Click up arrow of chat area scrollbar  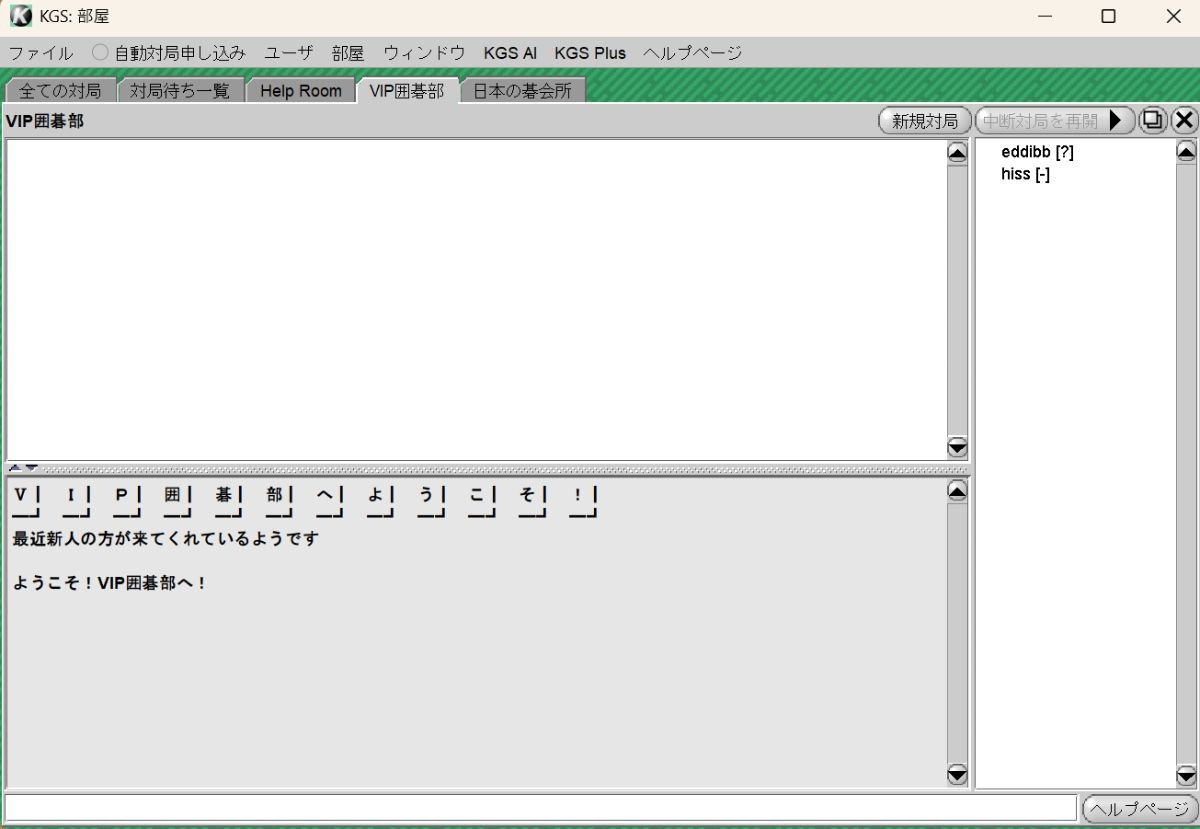pyautogui.click(x=957, y=491)
